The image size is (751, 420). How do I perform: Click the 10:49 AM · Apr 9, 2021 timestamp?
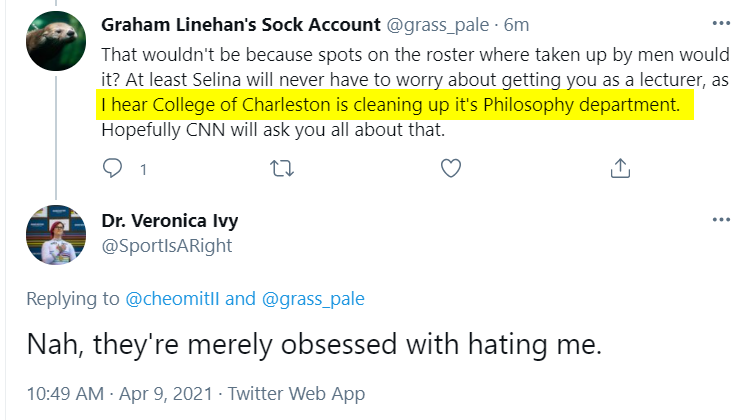(x=120, y=394)
